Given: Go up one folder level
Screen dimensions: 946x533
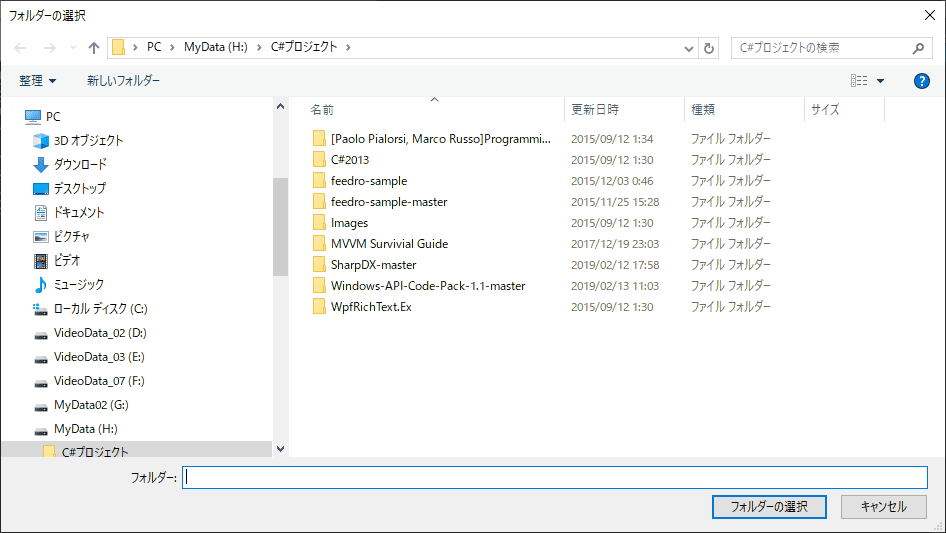Looking at the screenshot, I should pyautogui.click(x=94, y=48).
